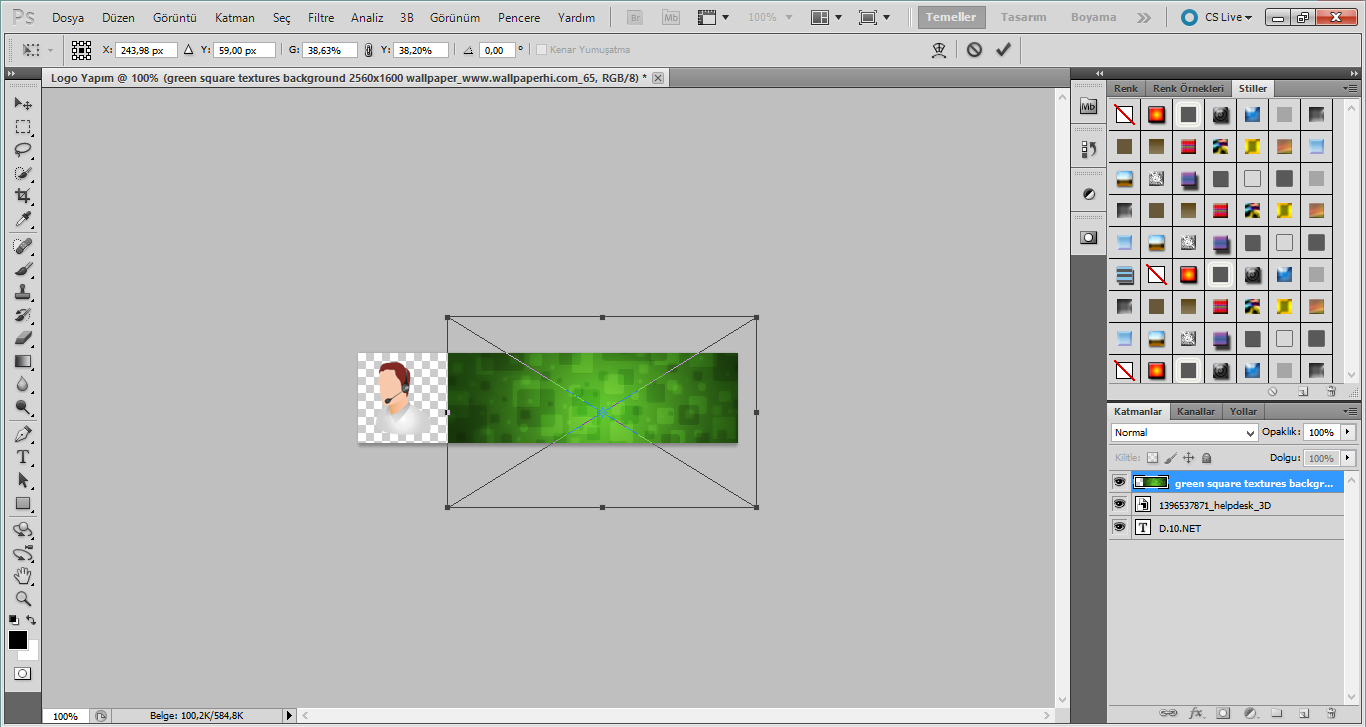Viewport: 1366px width, 727px height.
Task: Open the status bar info arrow
Action: click(x=290, y=716)
